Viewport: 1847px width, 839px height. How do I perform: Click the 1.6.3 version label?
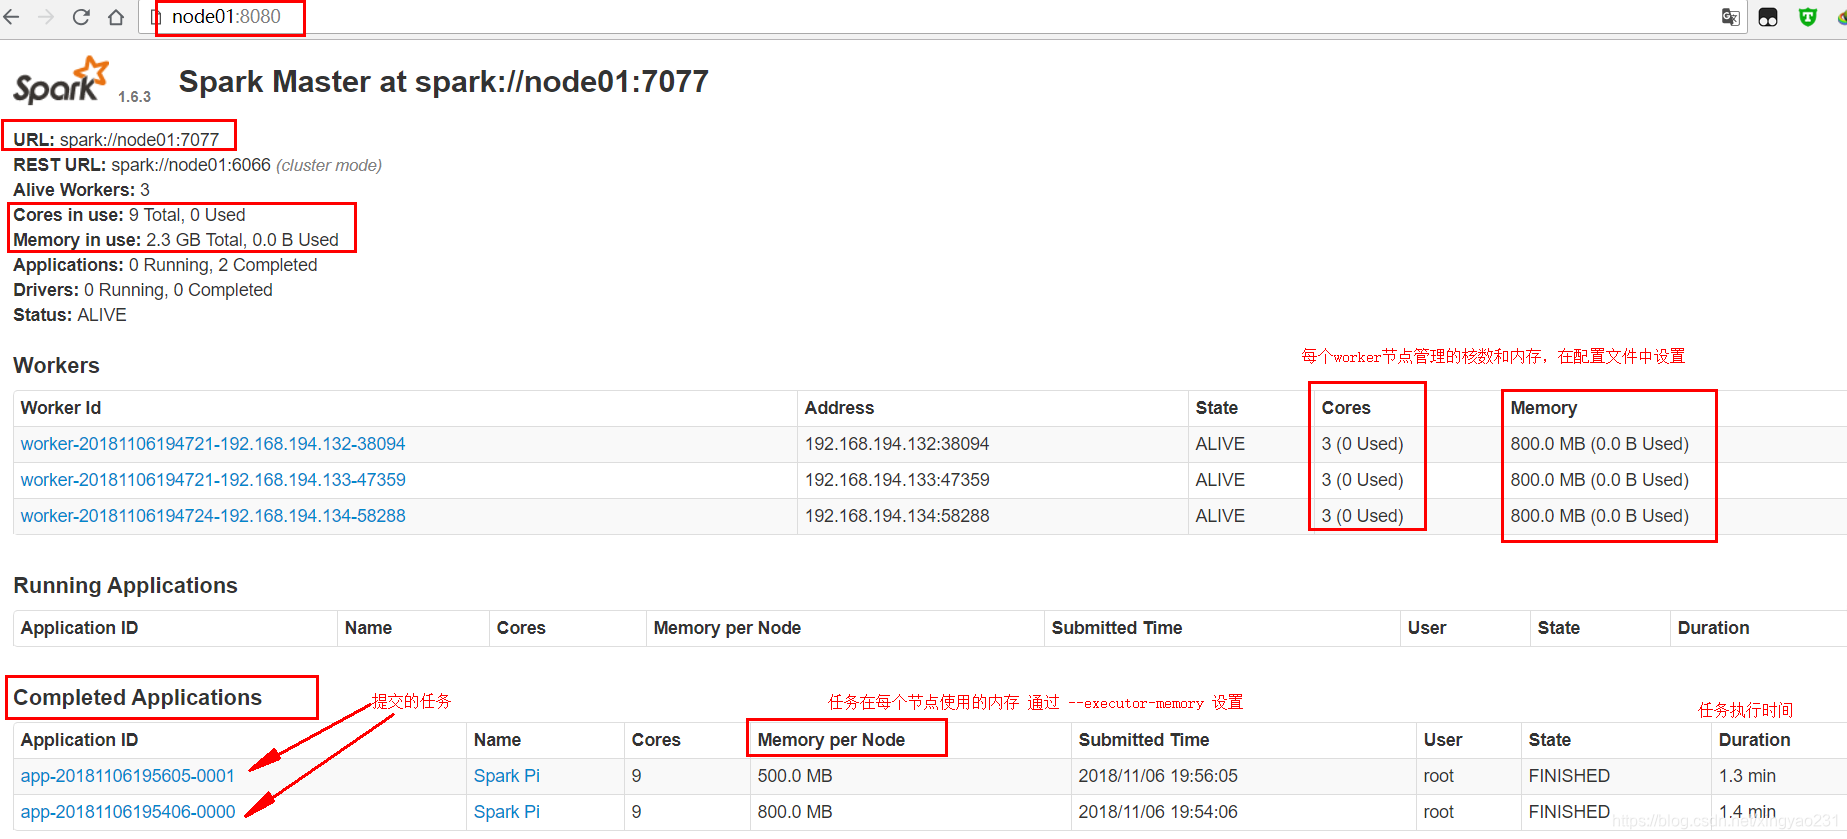pyautogui.click(x=134, y=97)
